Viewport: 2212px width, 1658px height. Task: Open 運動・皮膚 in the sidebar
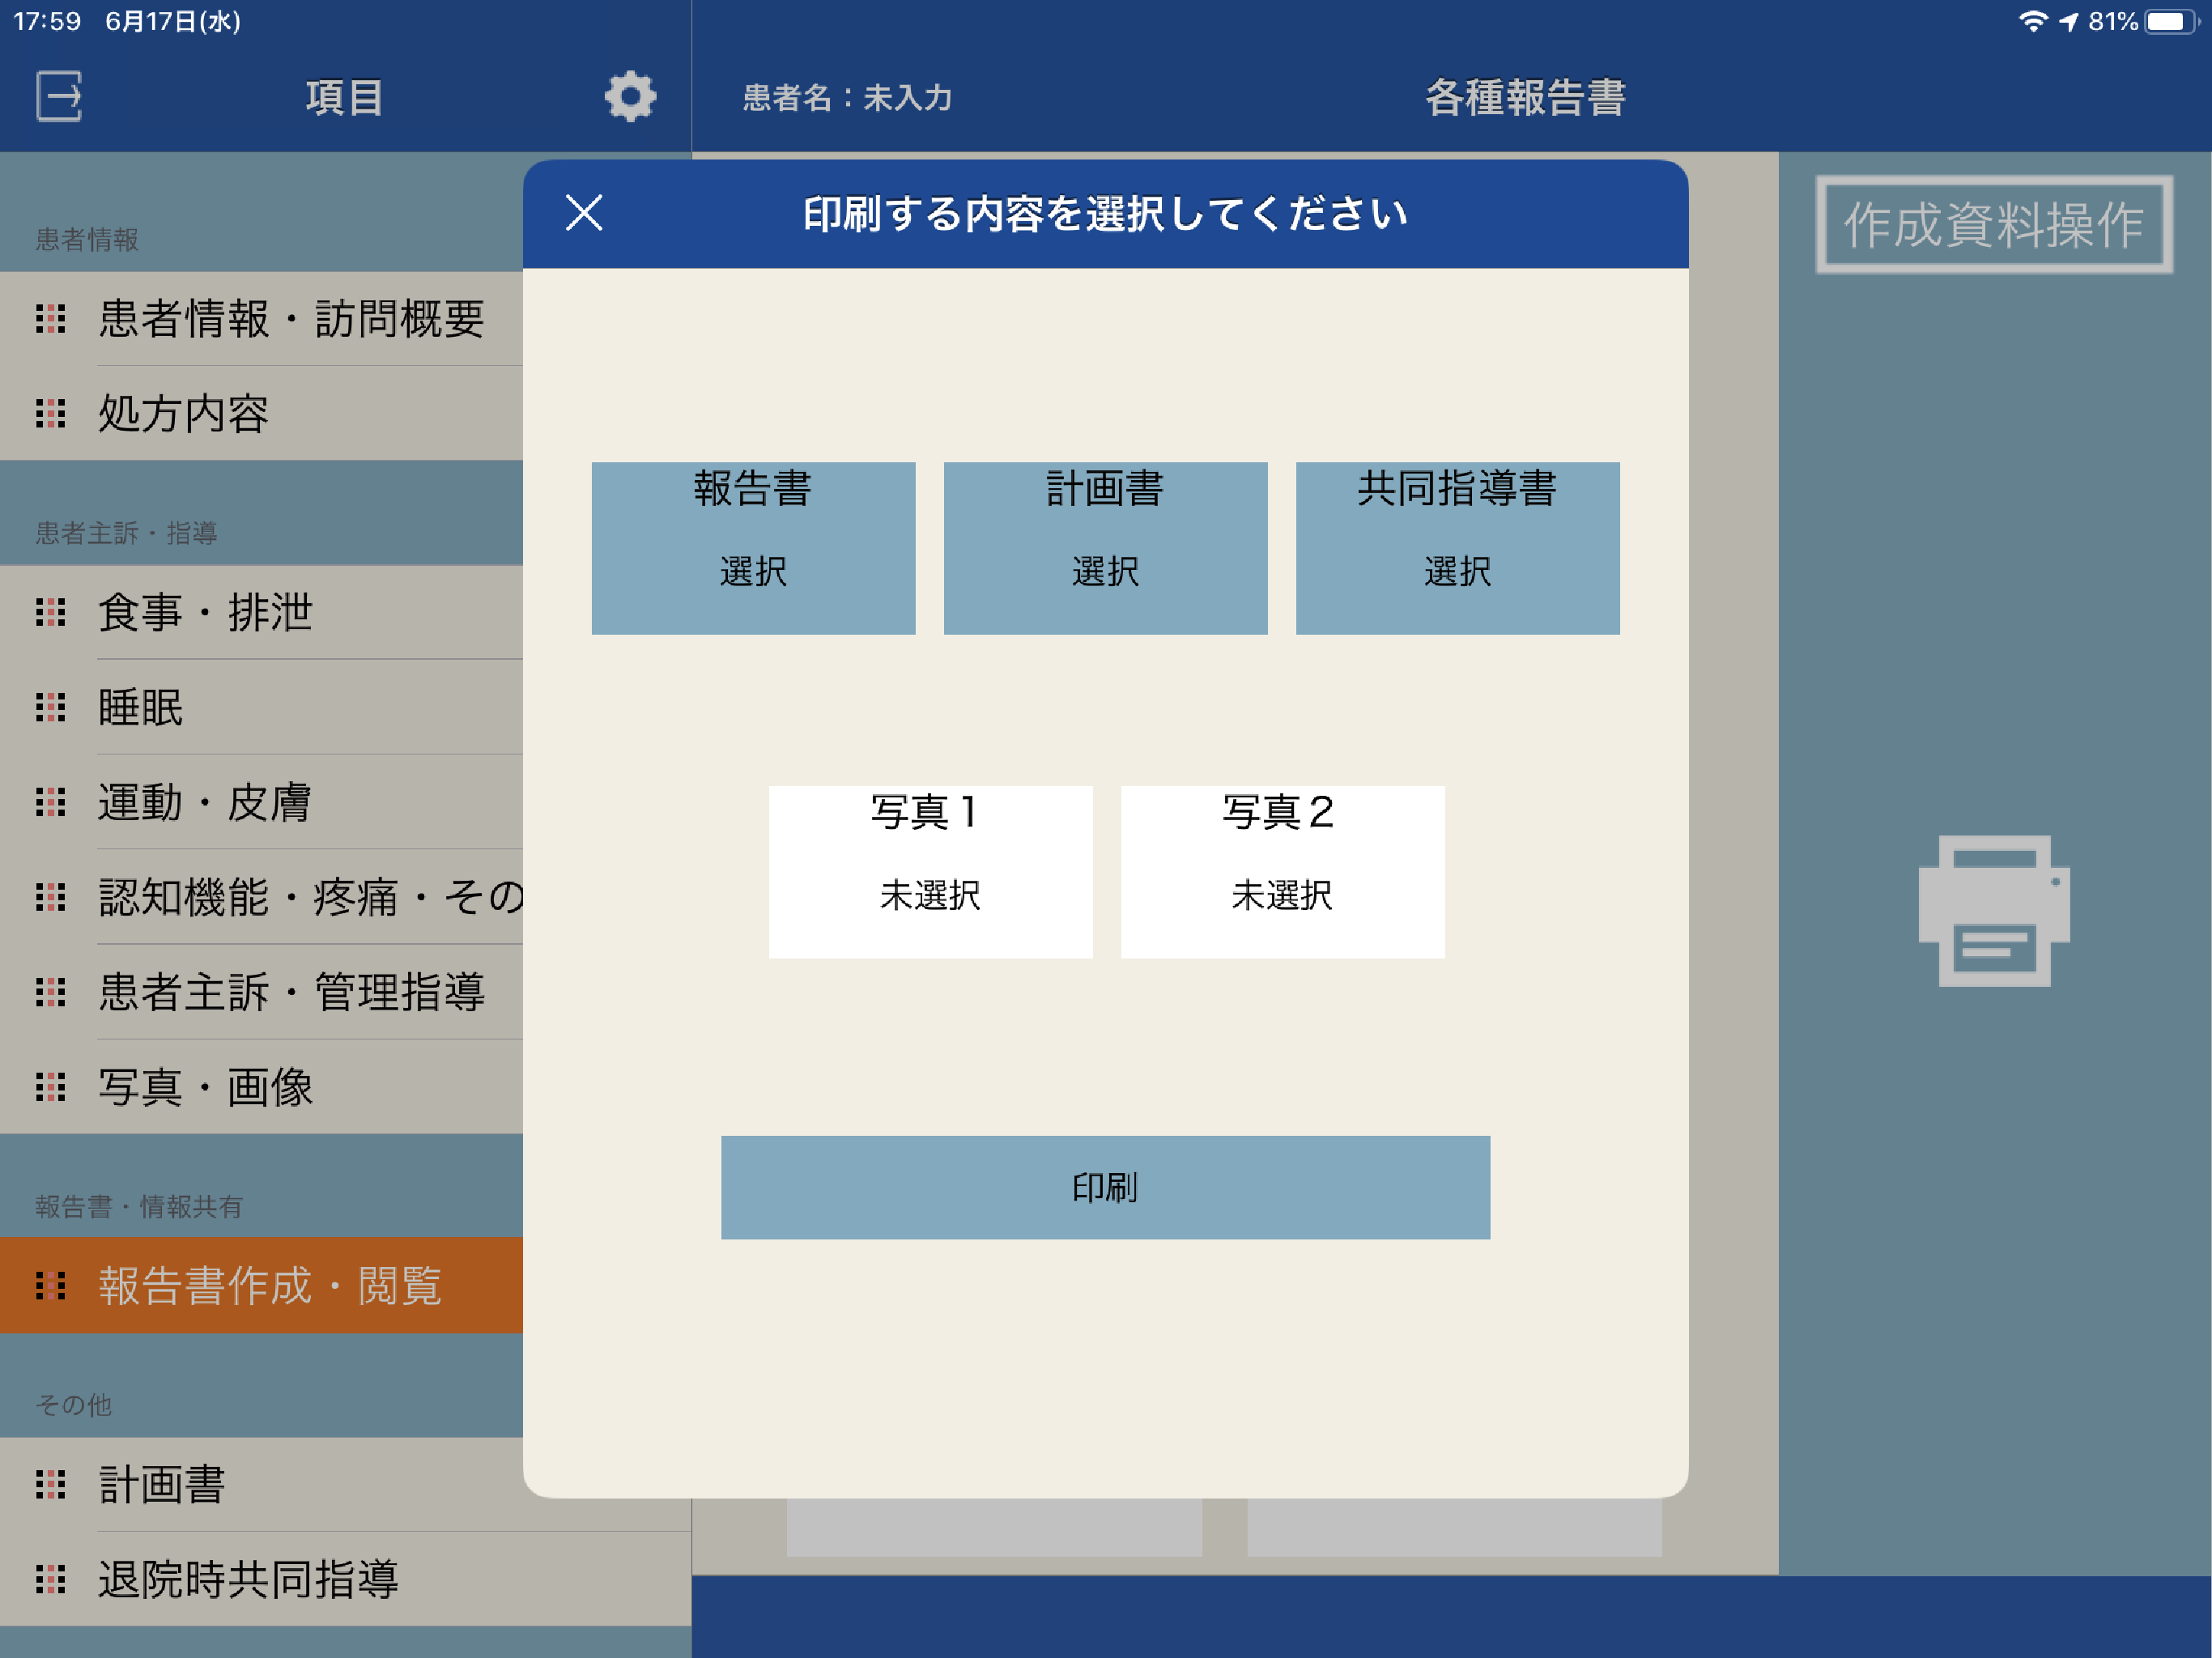[x=261, y=802]
